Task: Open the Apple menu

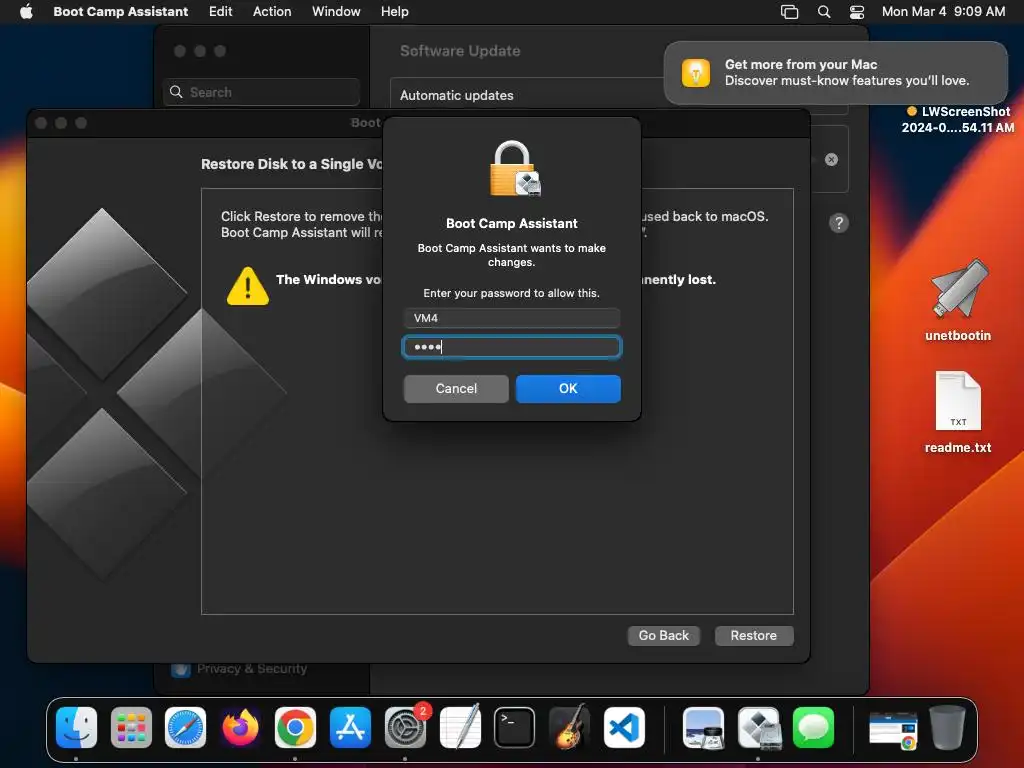Action: (x=26, y=11)
